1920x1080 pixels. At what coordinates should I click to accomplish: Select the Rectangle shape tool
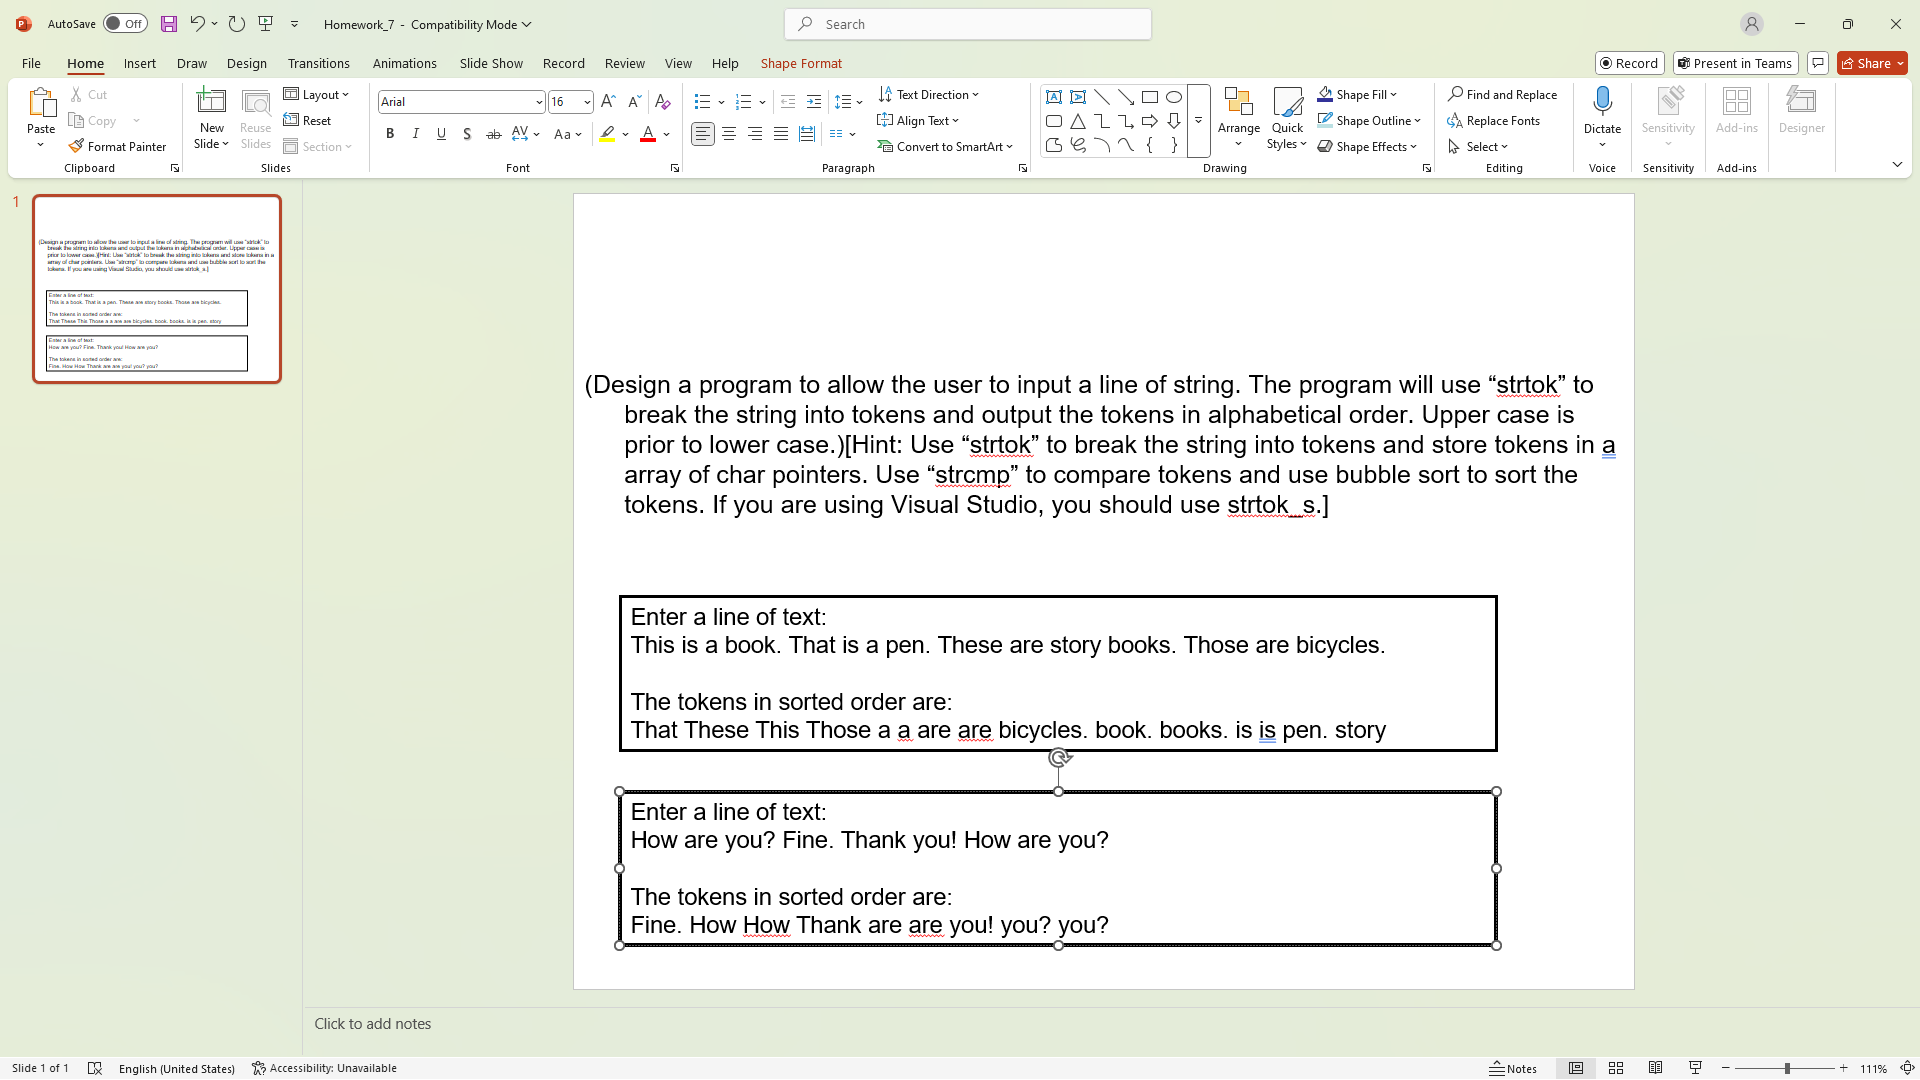[1149, 96]
